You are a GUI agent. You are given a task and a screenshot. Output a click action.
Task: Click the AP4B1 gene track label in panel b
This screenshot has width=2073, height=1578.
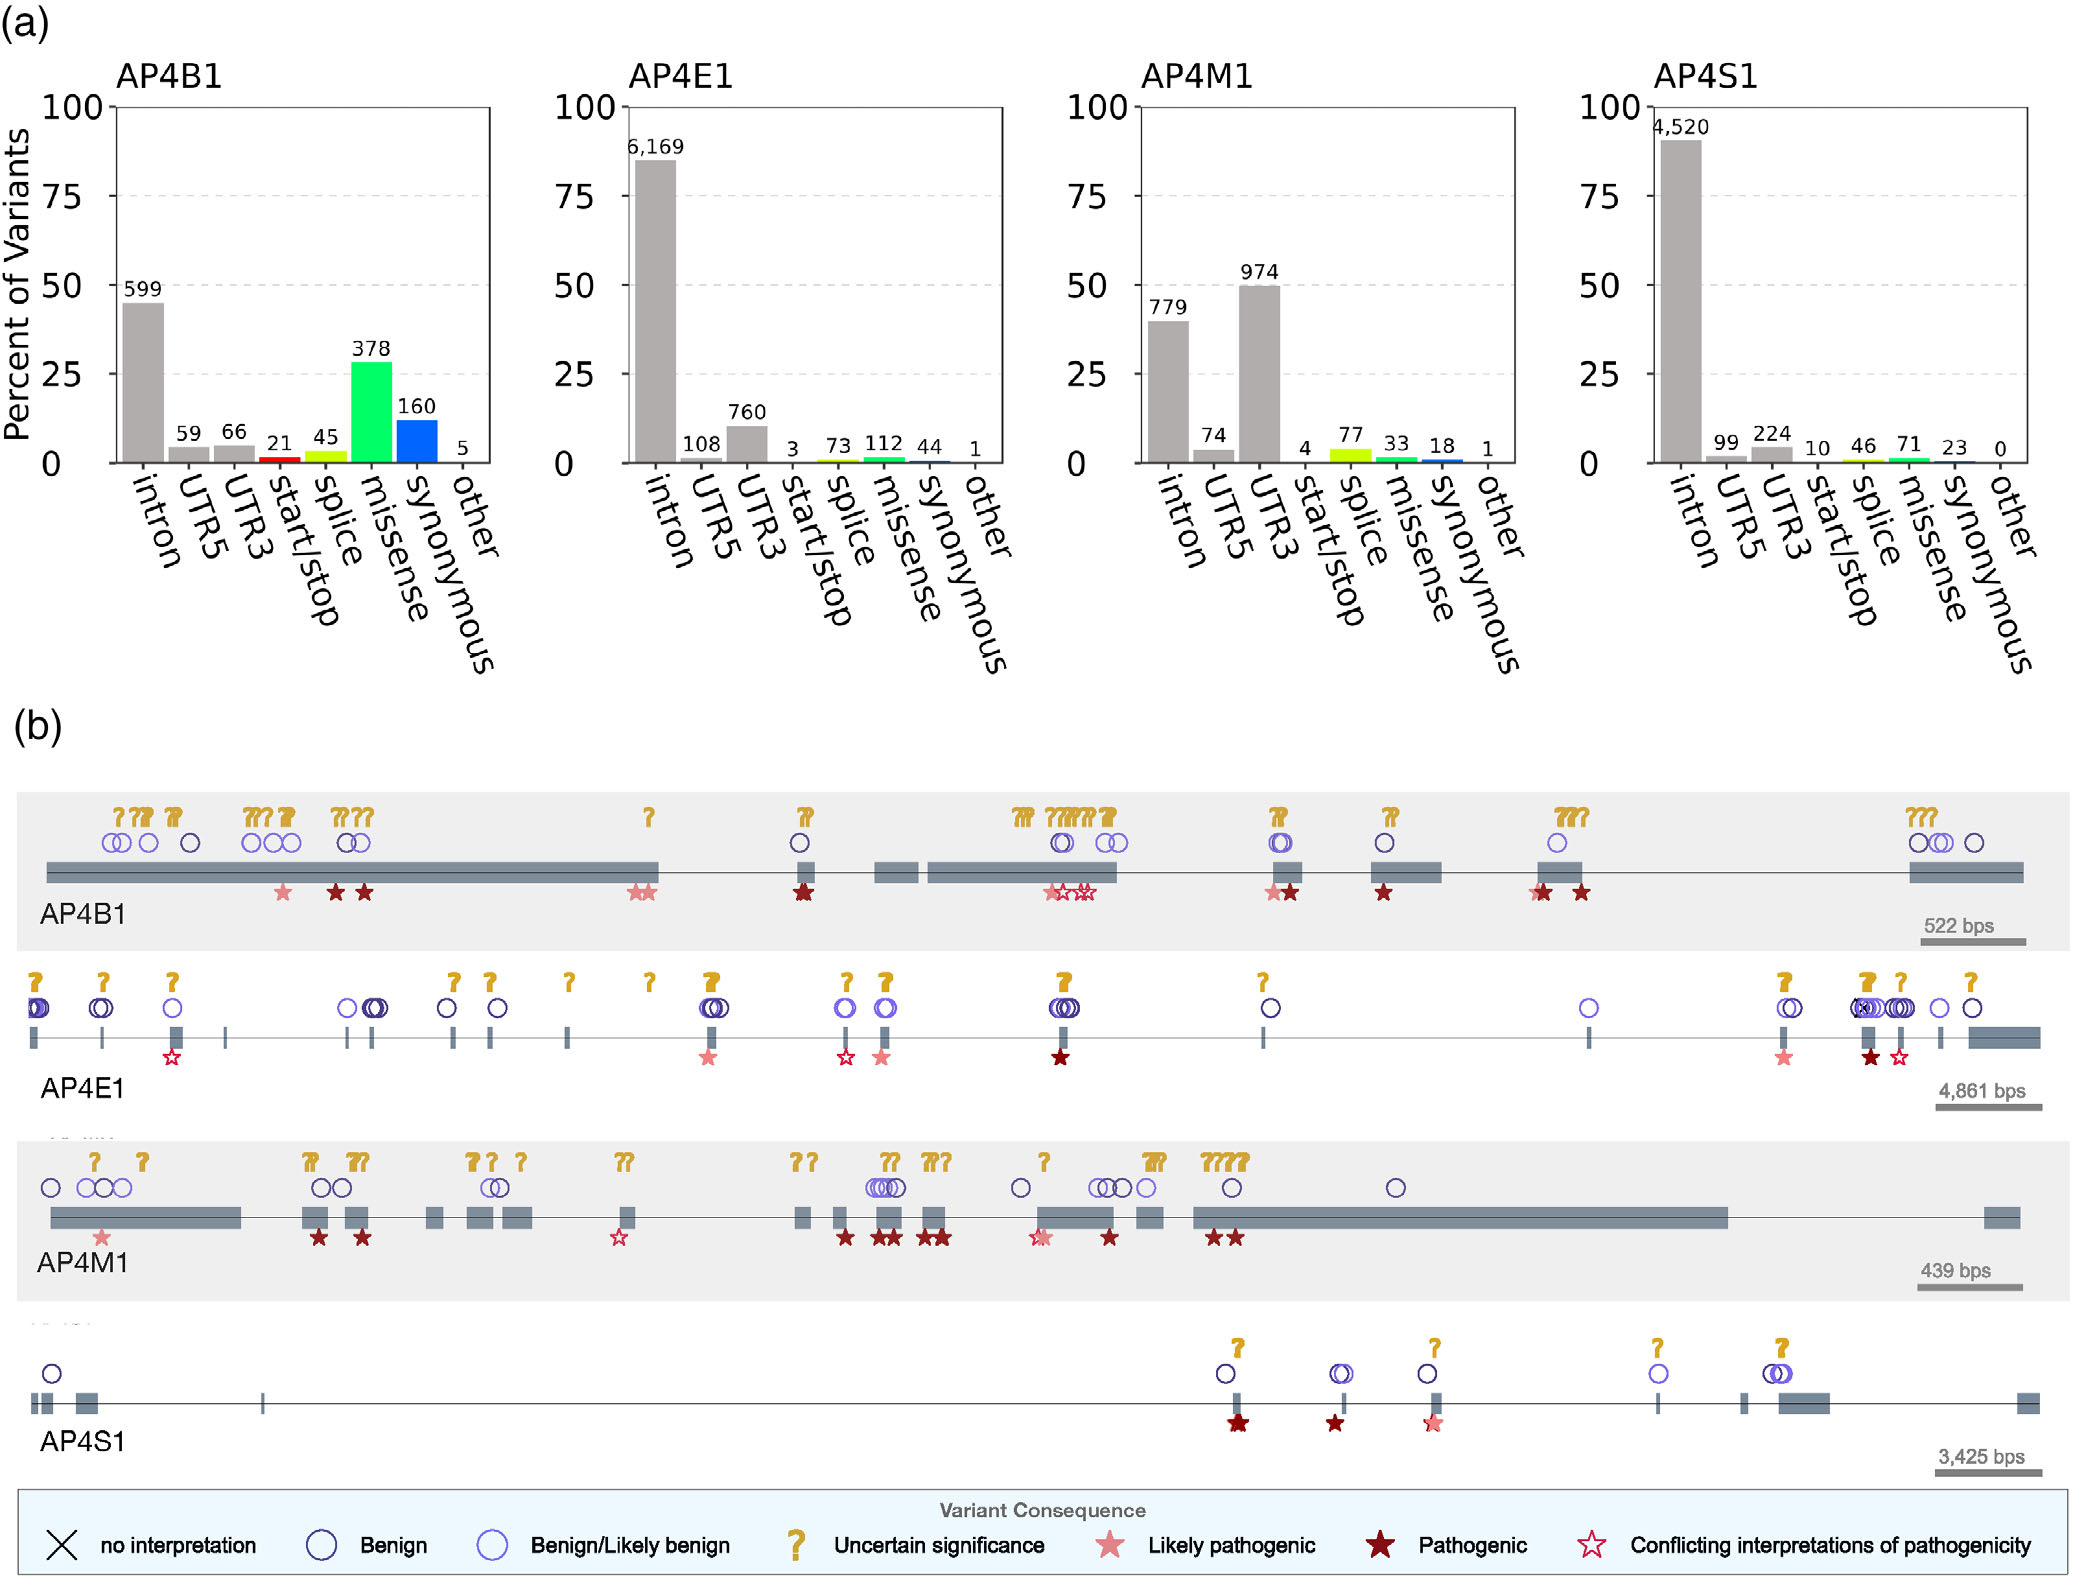click(x=83, y=914)
